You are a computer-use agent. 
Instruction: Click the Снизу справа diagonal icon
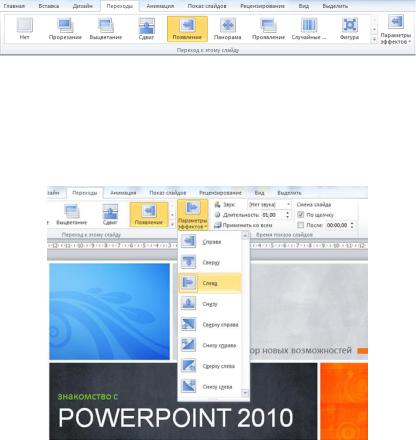click(x=188, y=345)
